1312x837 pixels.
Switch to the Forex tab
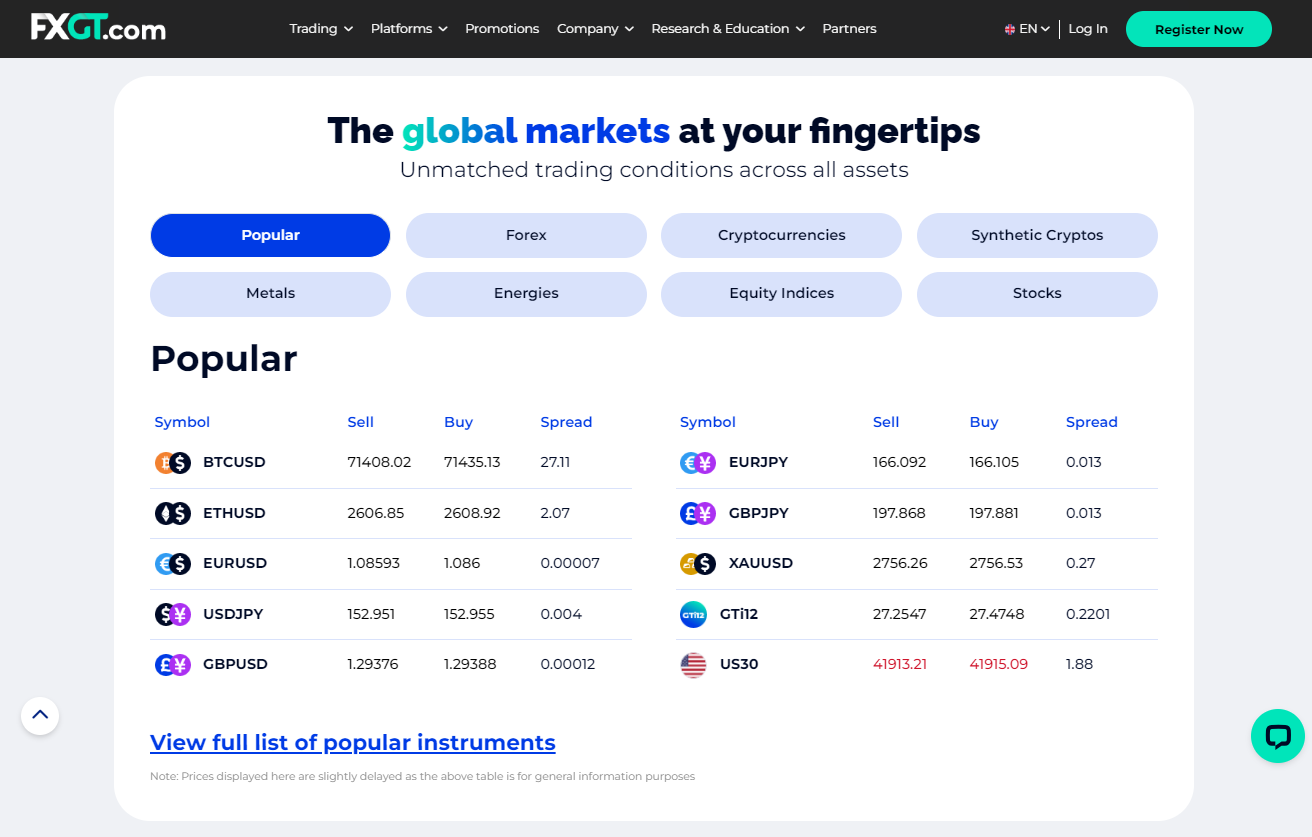click(526, 235)
